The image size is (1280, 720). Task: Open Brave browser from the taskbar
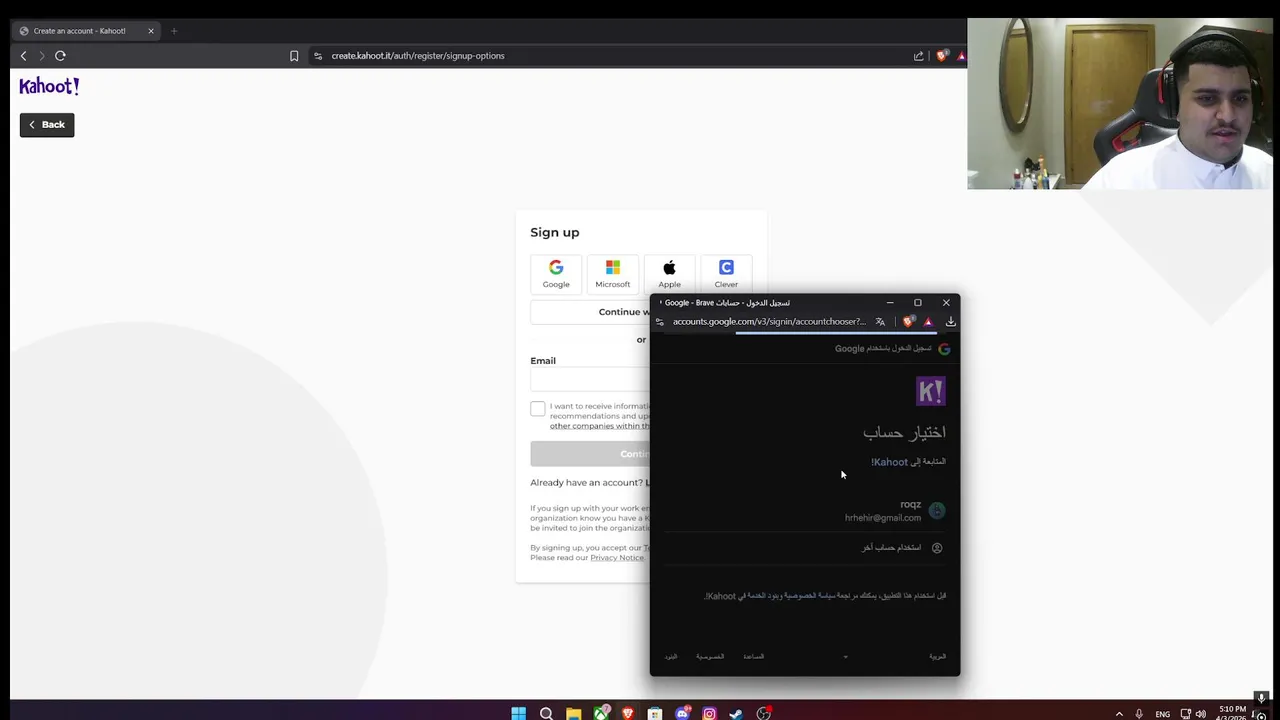628,713
